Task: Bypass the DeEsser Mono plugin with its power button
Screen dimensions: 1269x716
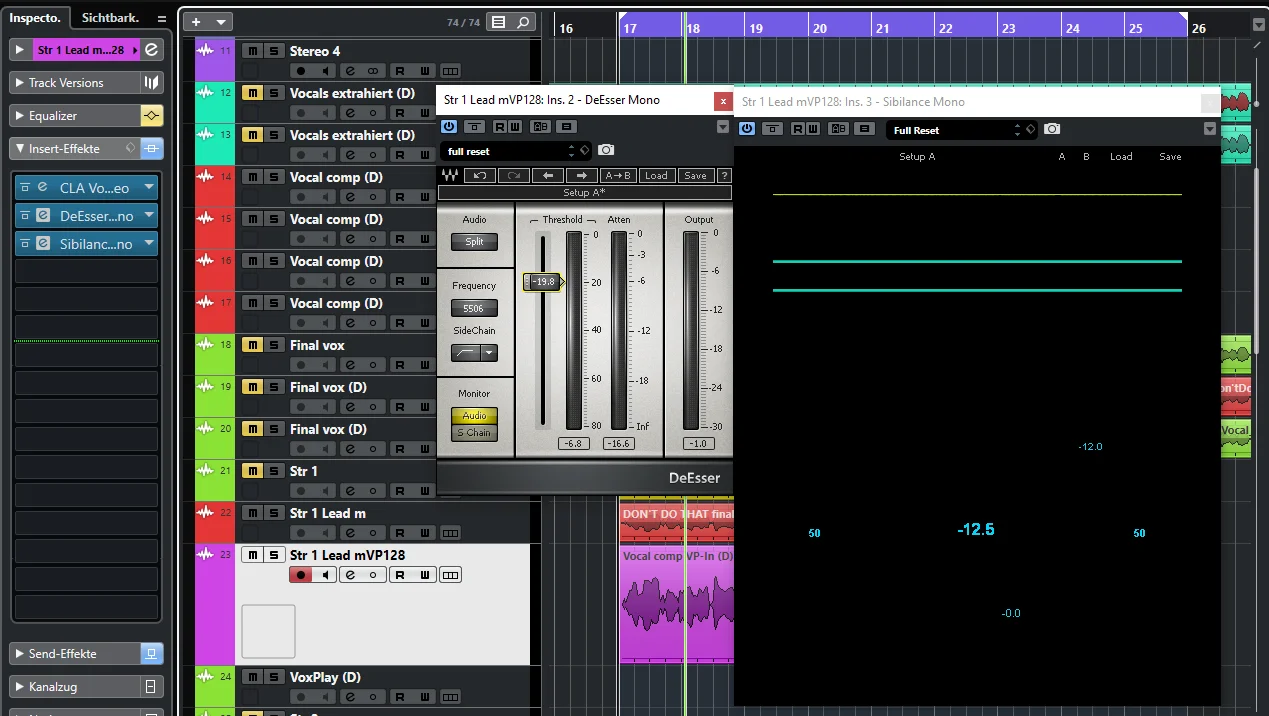Action: 448,127
